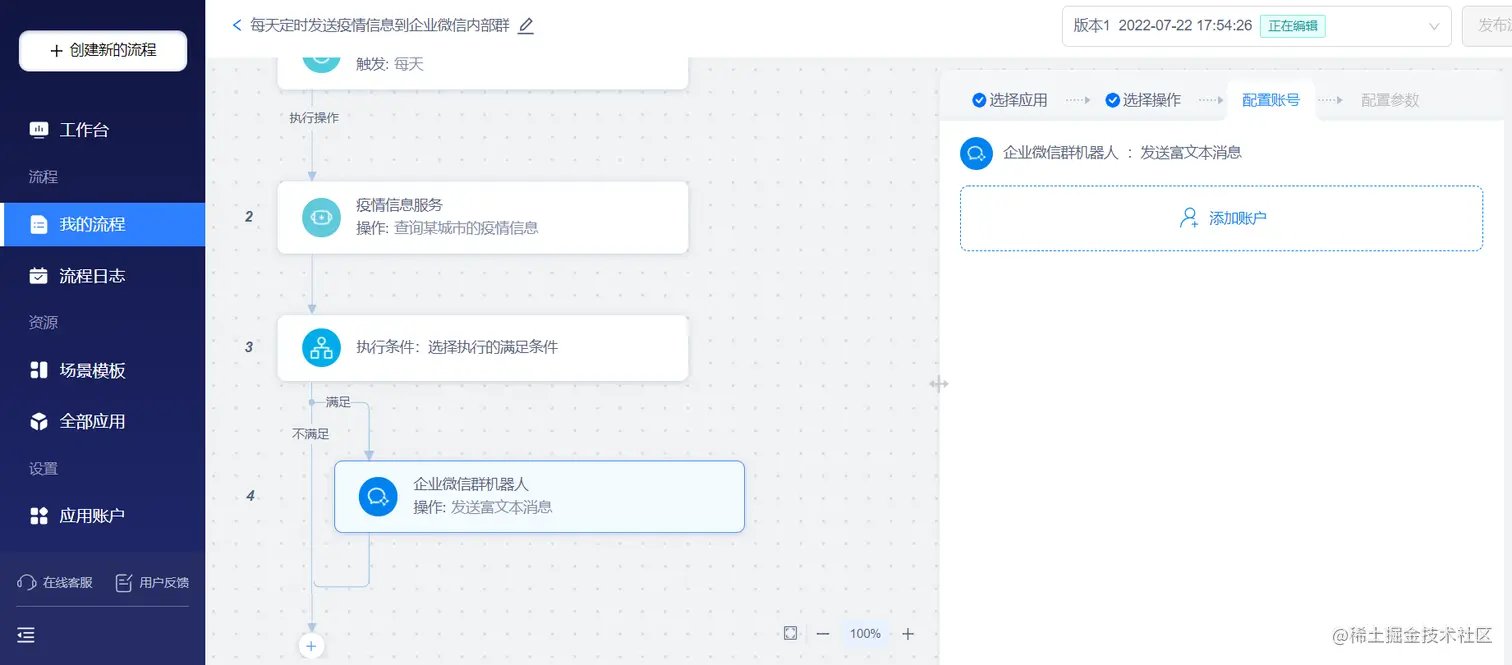
Task: Zoom out the canvas with minus
Action: point(823,633)
